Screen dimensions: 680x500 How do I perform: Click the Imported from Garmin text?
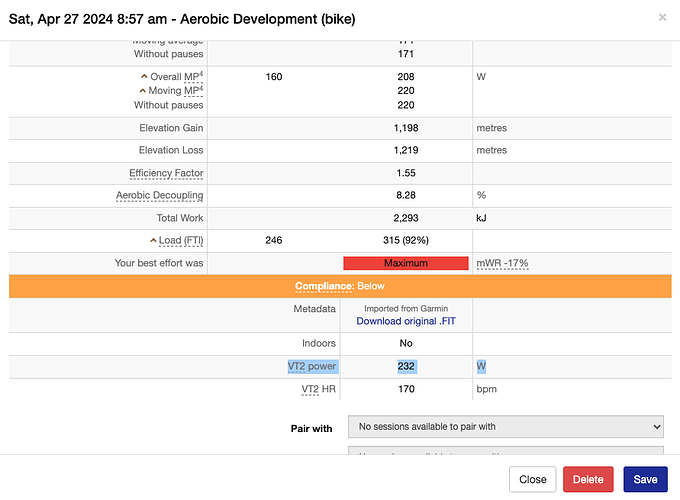[x=406, y=308]
